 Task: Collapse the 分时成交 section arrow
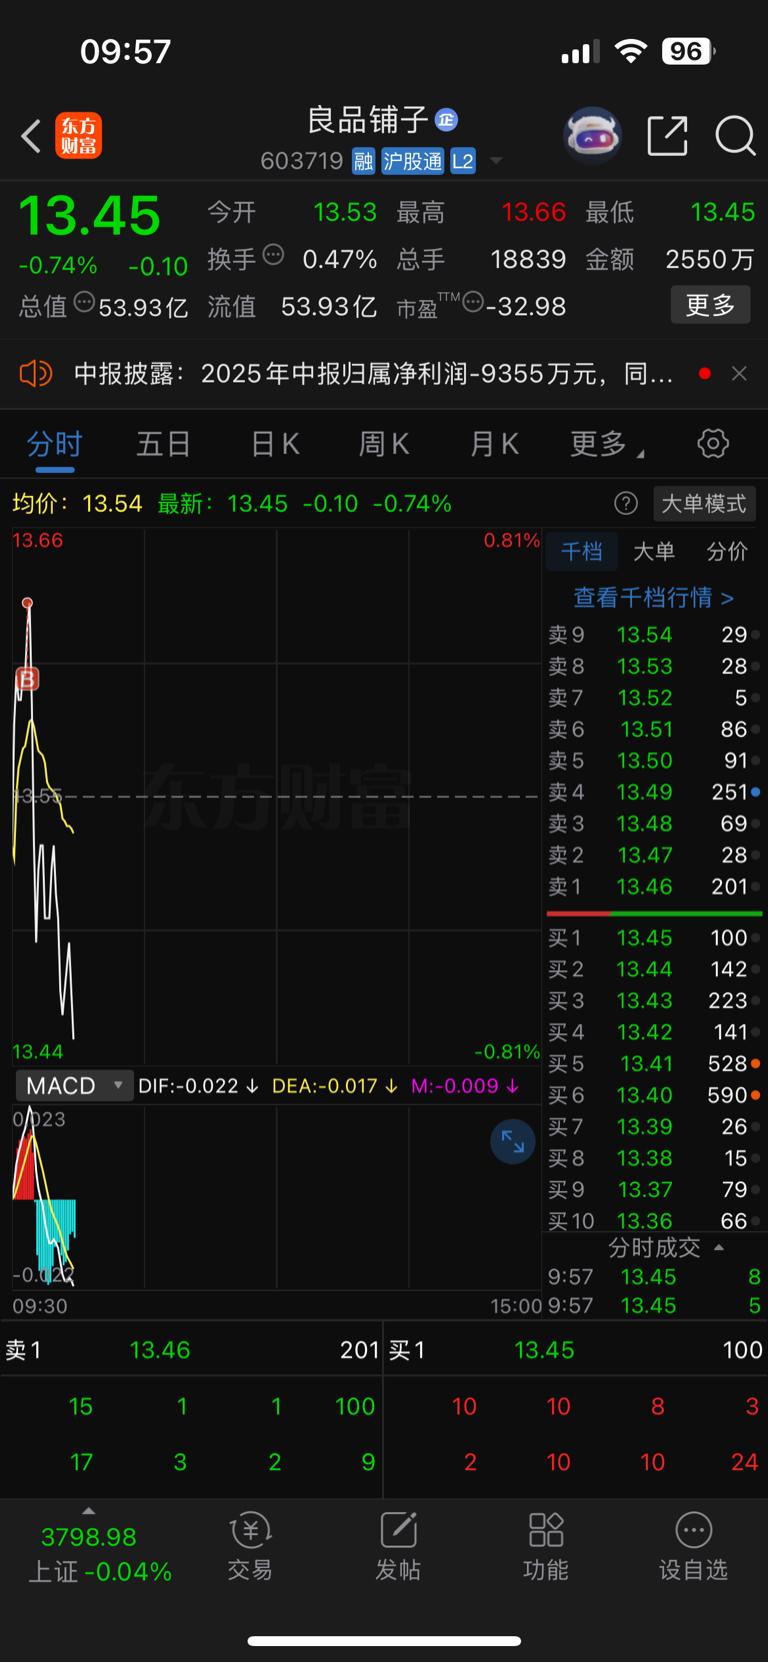coord(718,1247)
